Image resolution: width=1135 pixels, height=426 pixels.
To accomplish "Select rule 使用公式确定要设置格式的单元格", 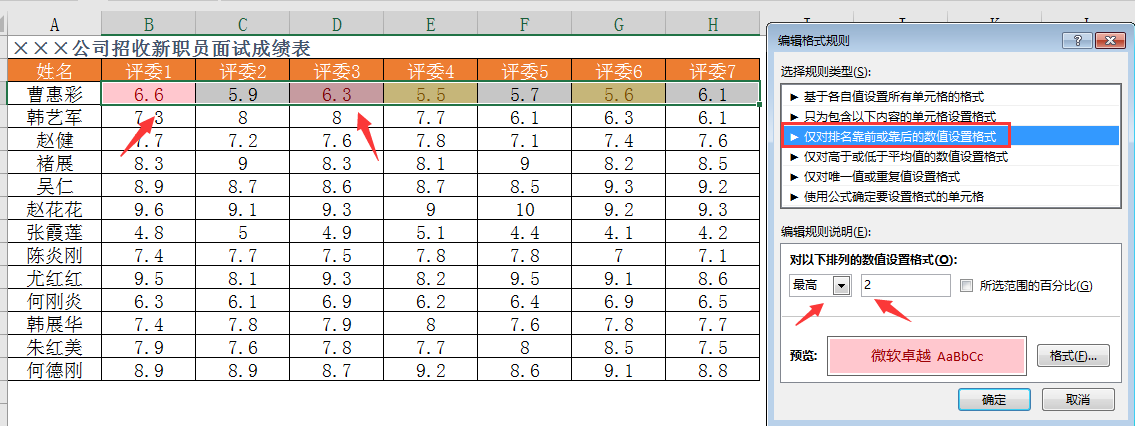I will coord(950,196).
